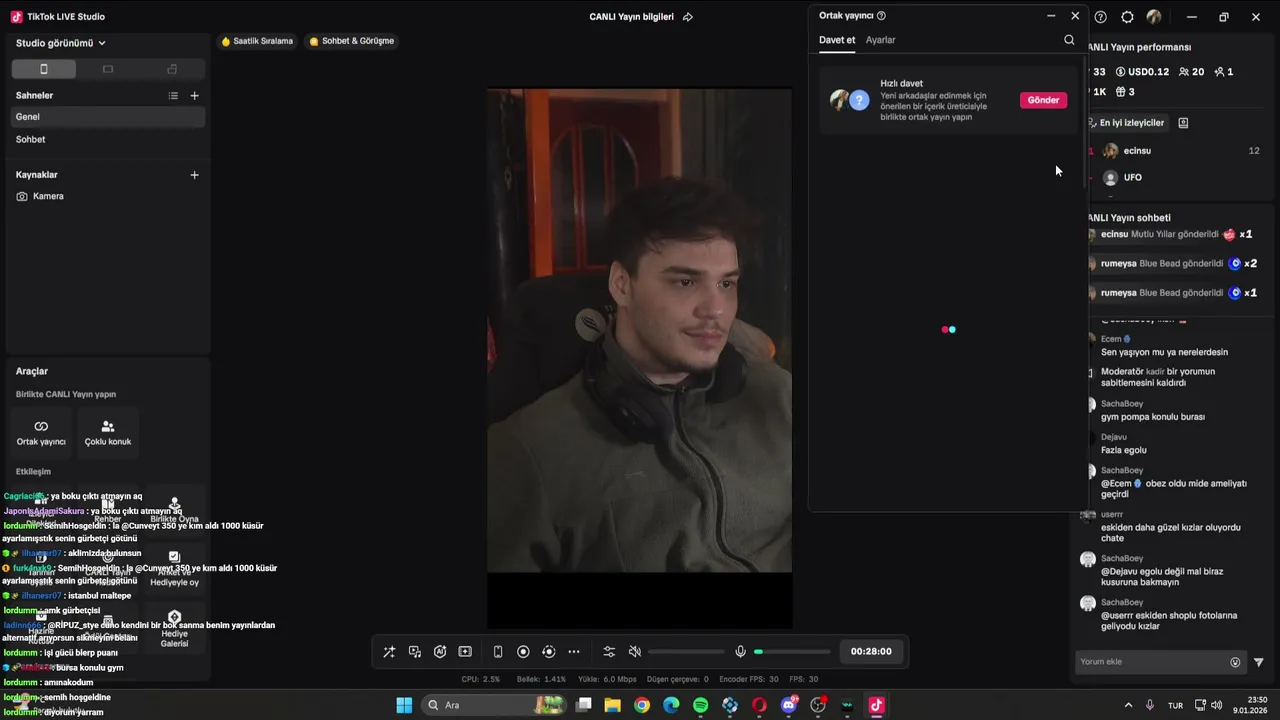This screenshot has width=1280, height=720.
Task: Open the help question mark icon in title bar
Action: (x=1101, y=17)
